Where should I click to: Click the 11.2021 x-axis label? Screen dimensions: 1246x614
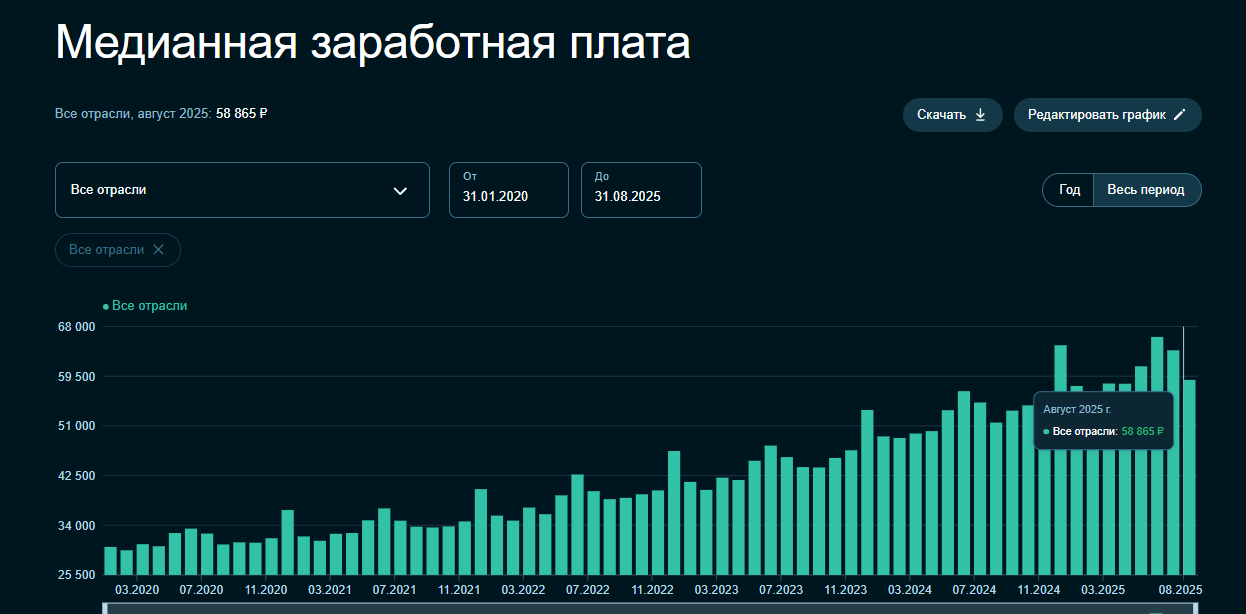[x=458, y=590]
